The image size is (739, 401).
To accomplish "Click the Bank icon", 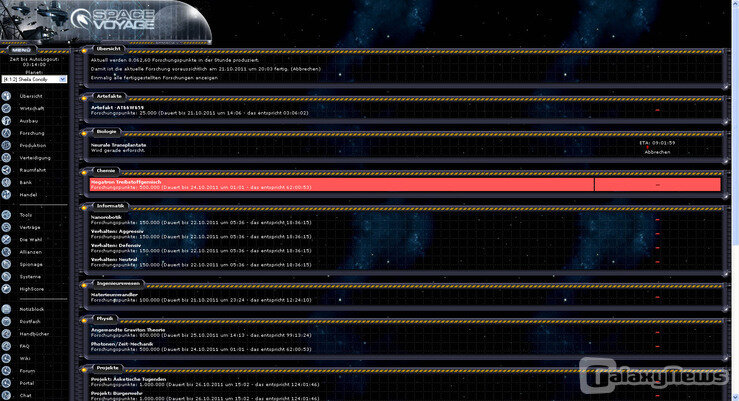I will (6, 182).
